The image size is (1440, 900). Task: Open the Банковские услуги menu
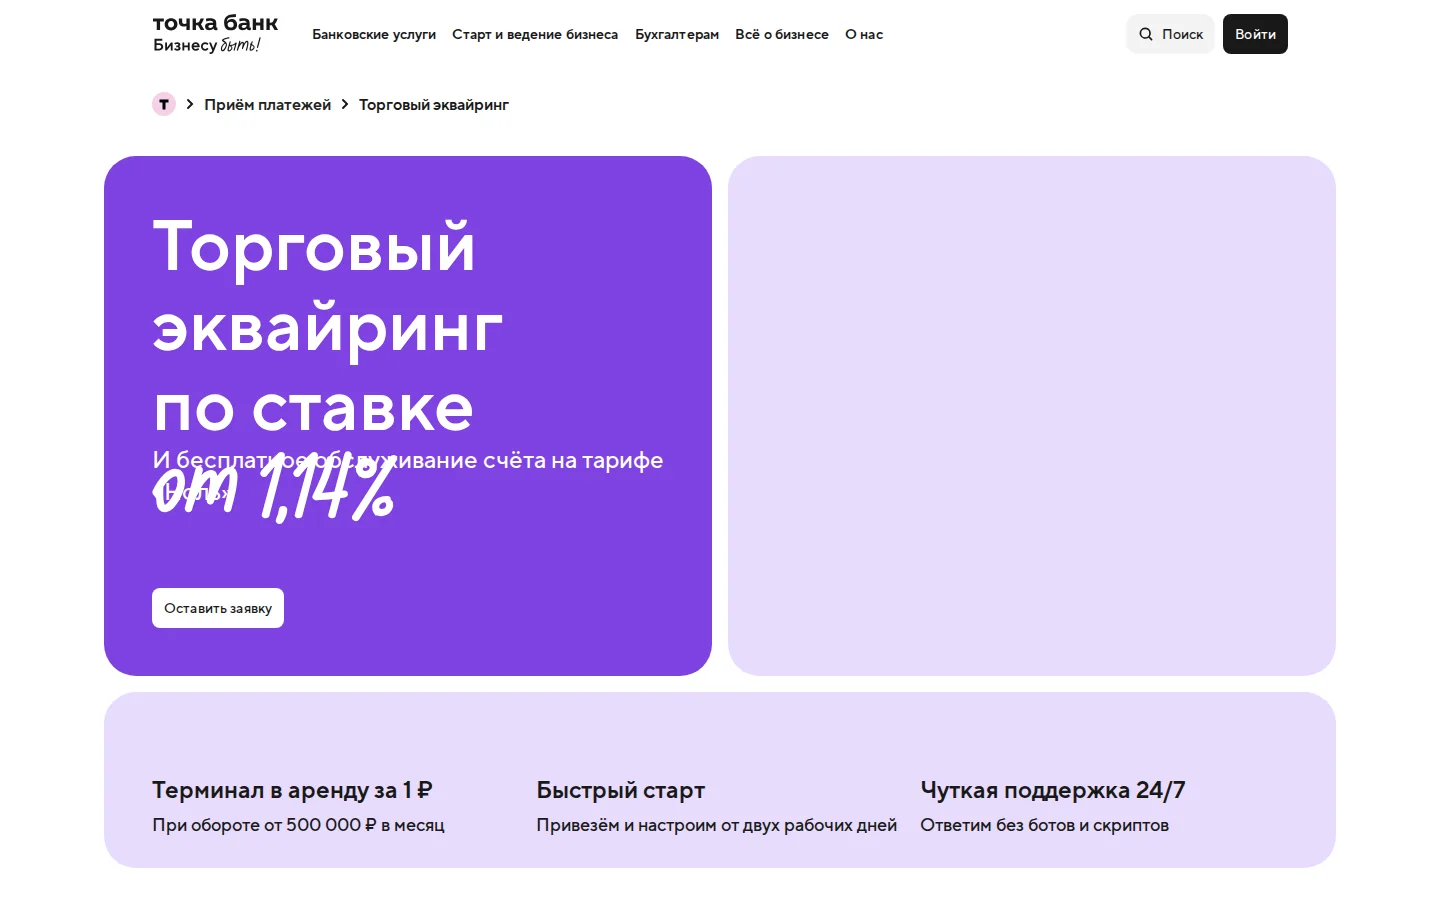(374, 34)
